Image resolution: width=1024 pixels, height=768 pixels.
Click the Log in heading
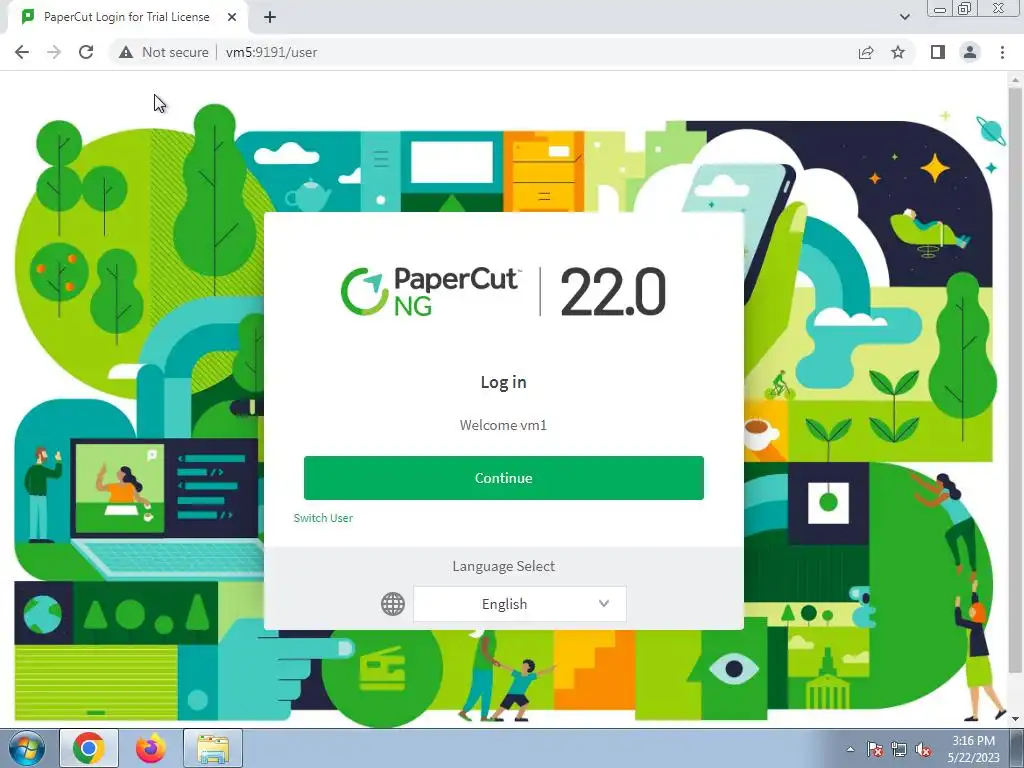click(504, 382)
